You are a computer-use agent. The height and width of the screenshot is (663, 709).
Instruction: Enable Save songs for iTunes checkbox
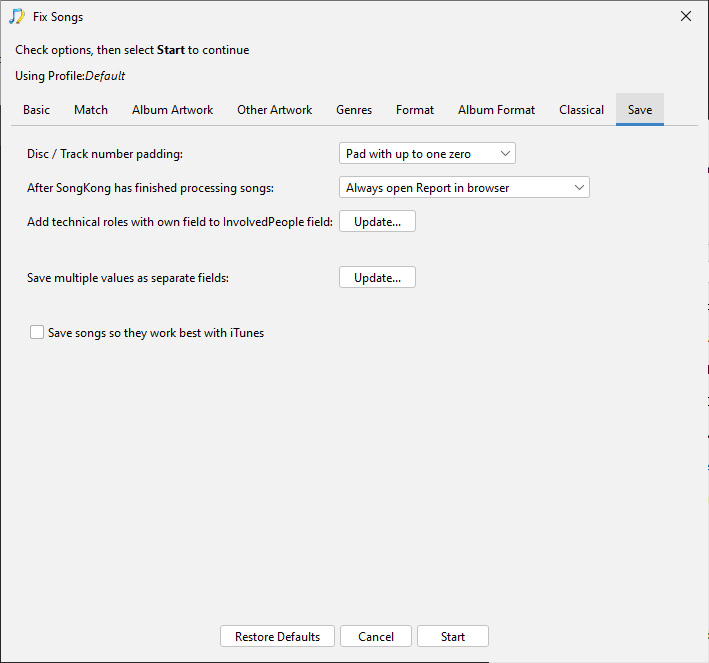[37, 332]
